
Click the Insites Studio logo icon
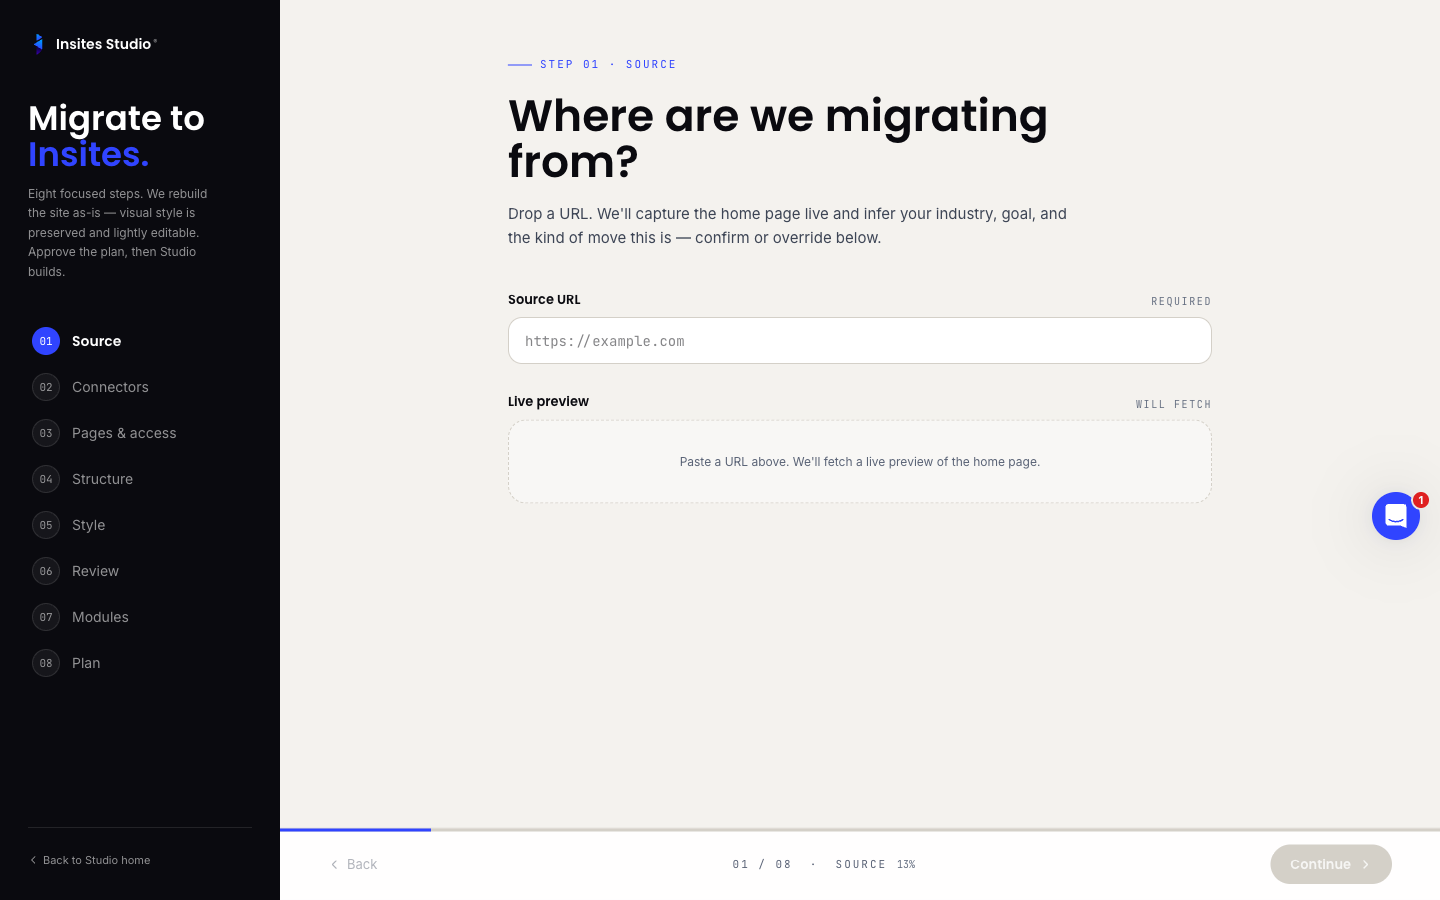tap(38, 43)
